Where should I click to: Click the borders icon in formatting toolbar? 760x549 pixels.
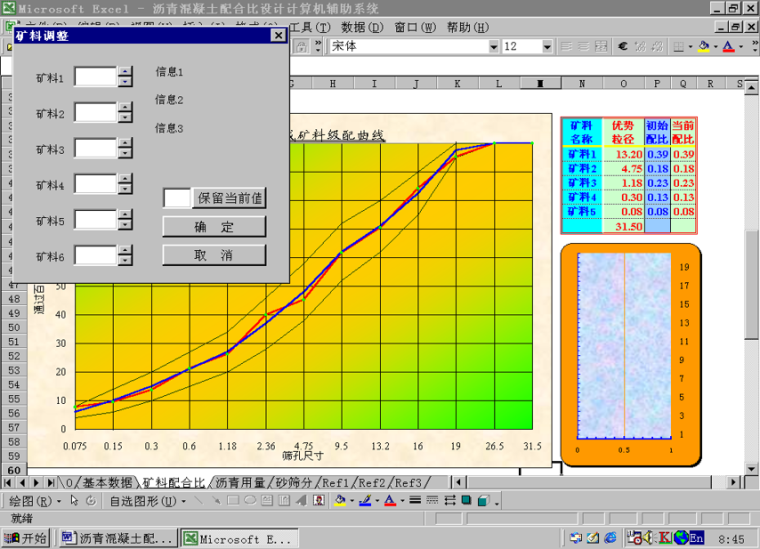679,47
